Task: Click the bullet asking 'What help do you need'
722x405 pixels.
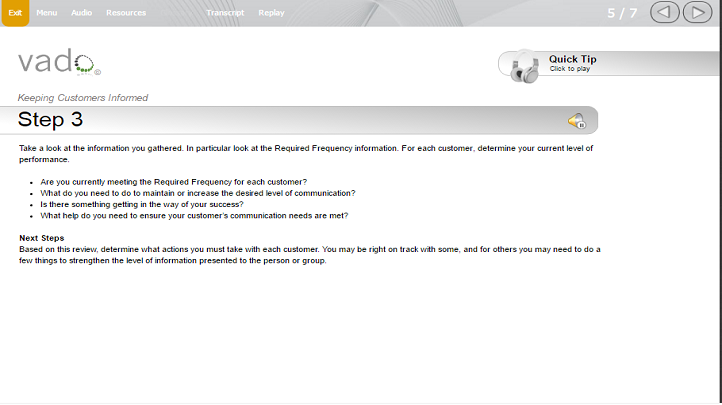Action: click(194, 215)
